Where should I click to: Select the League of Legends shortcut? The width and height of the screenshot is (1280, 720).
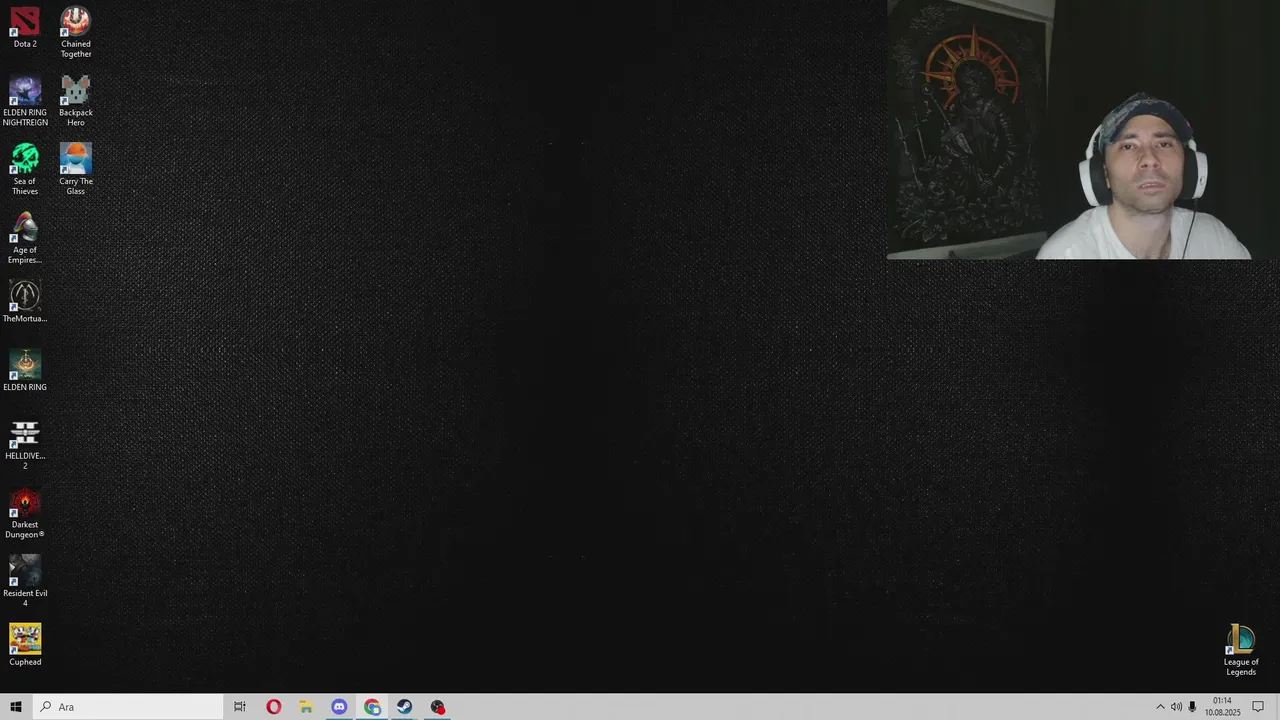pyautogui.click(x=1241, y=650)
